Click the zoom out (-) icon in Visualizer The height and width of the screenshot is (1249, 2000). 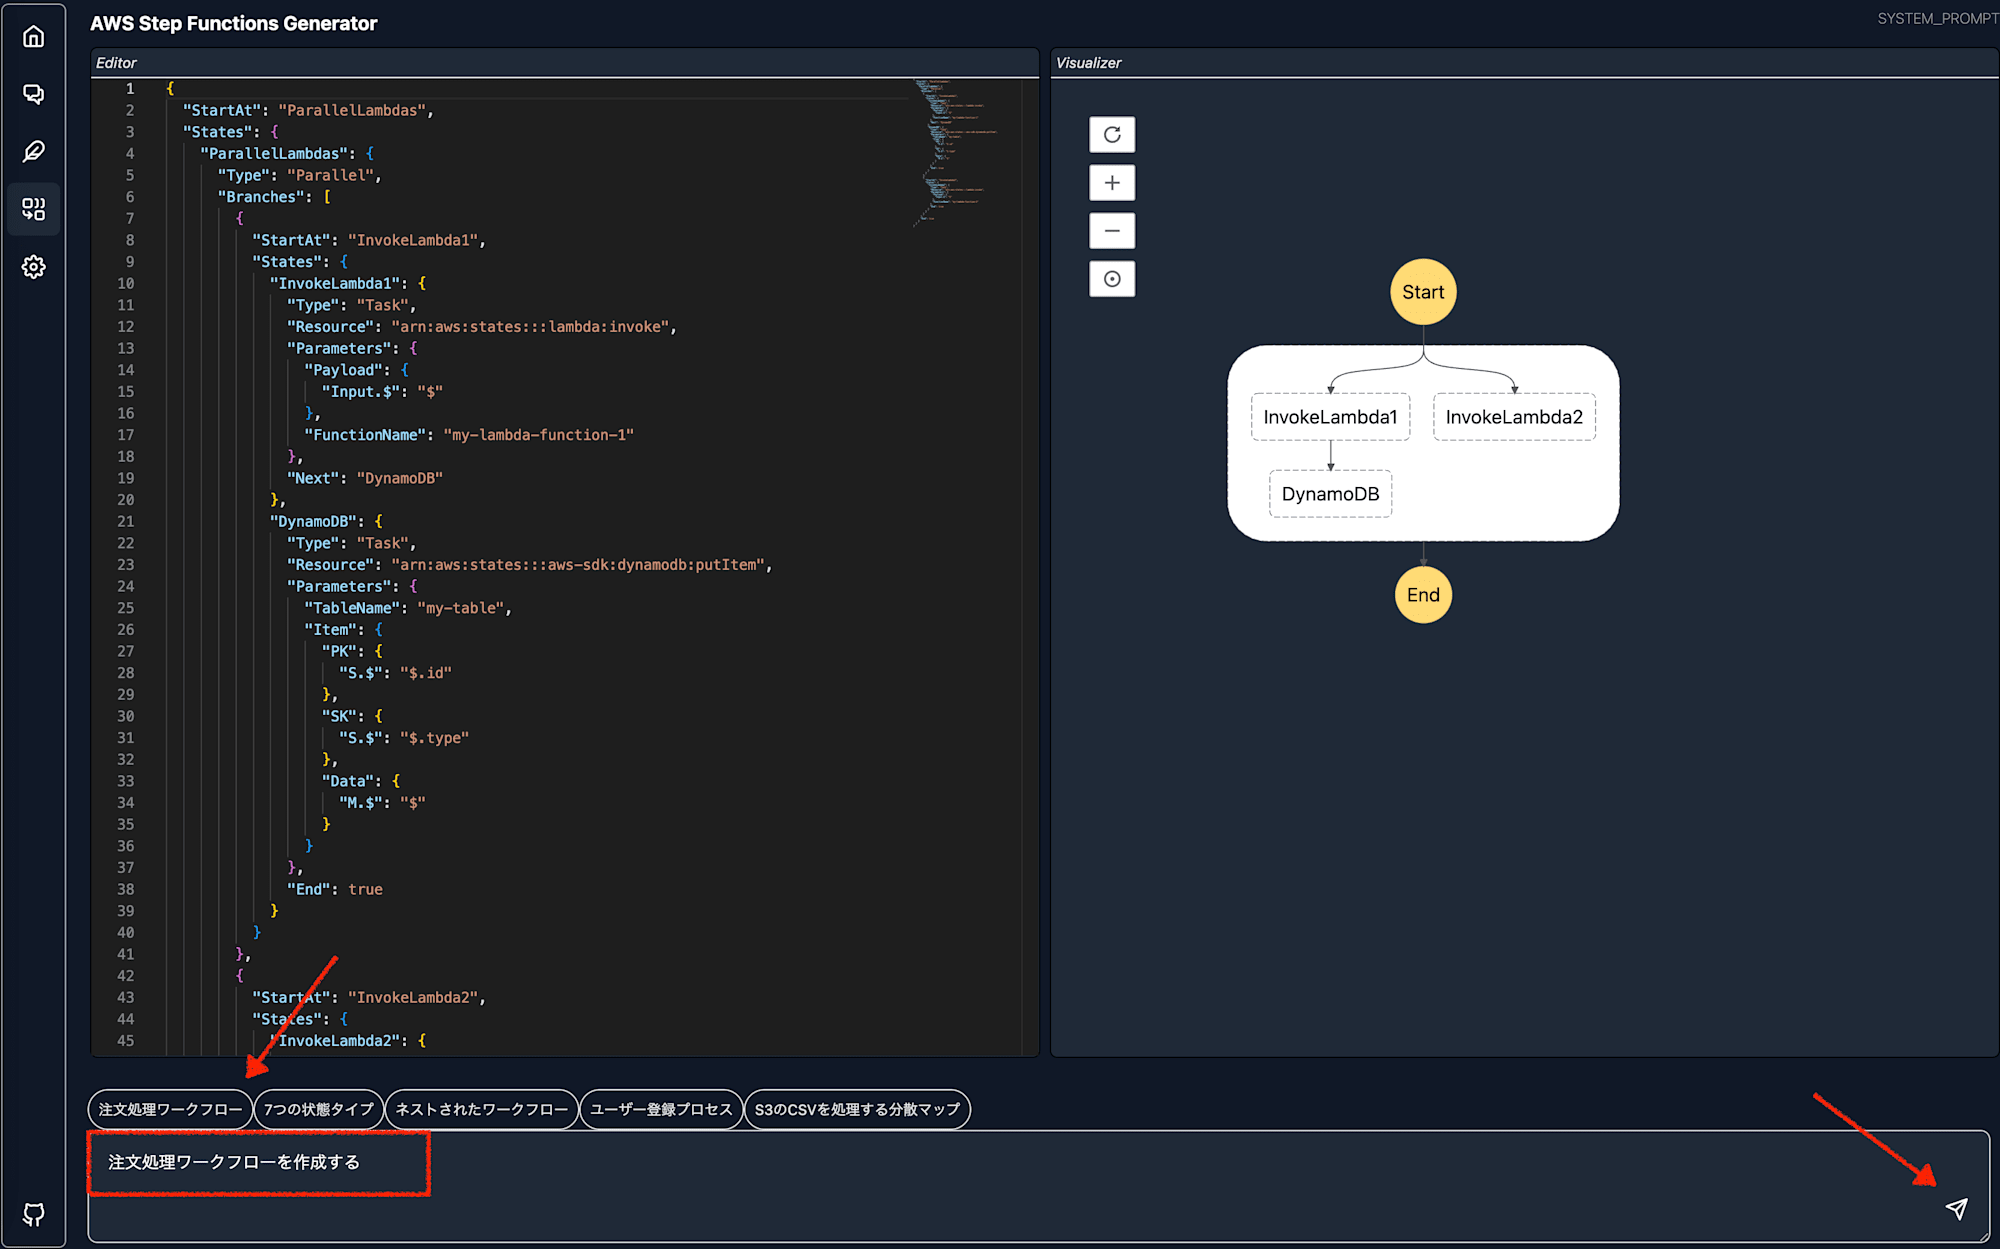(x=1114, y=230)
